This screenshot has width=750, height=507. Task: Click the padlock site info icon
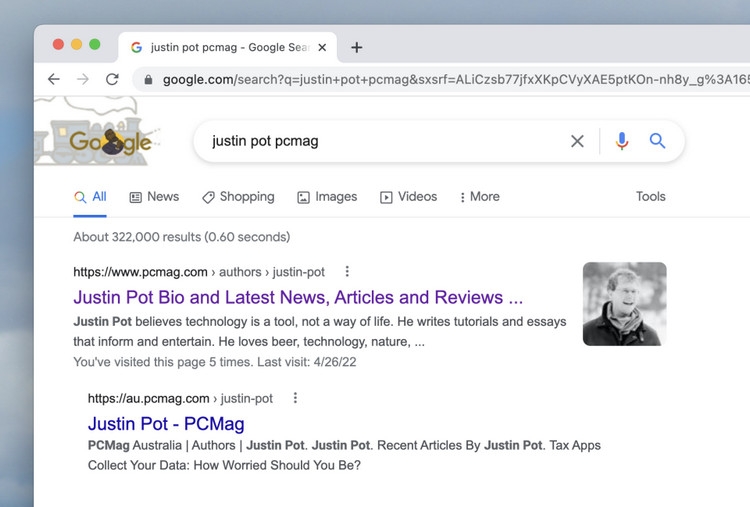coord(148,79)
